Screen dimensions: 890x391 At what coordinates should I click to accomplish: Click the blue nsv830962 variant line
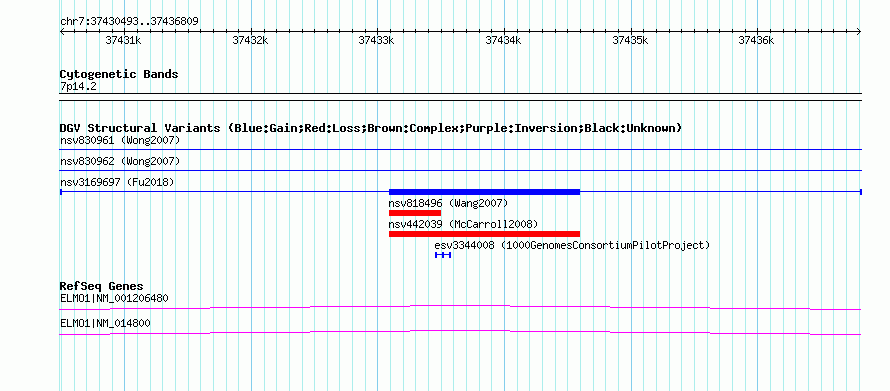point(461,171)
